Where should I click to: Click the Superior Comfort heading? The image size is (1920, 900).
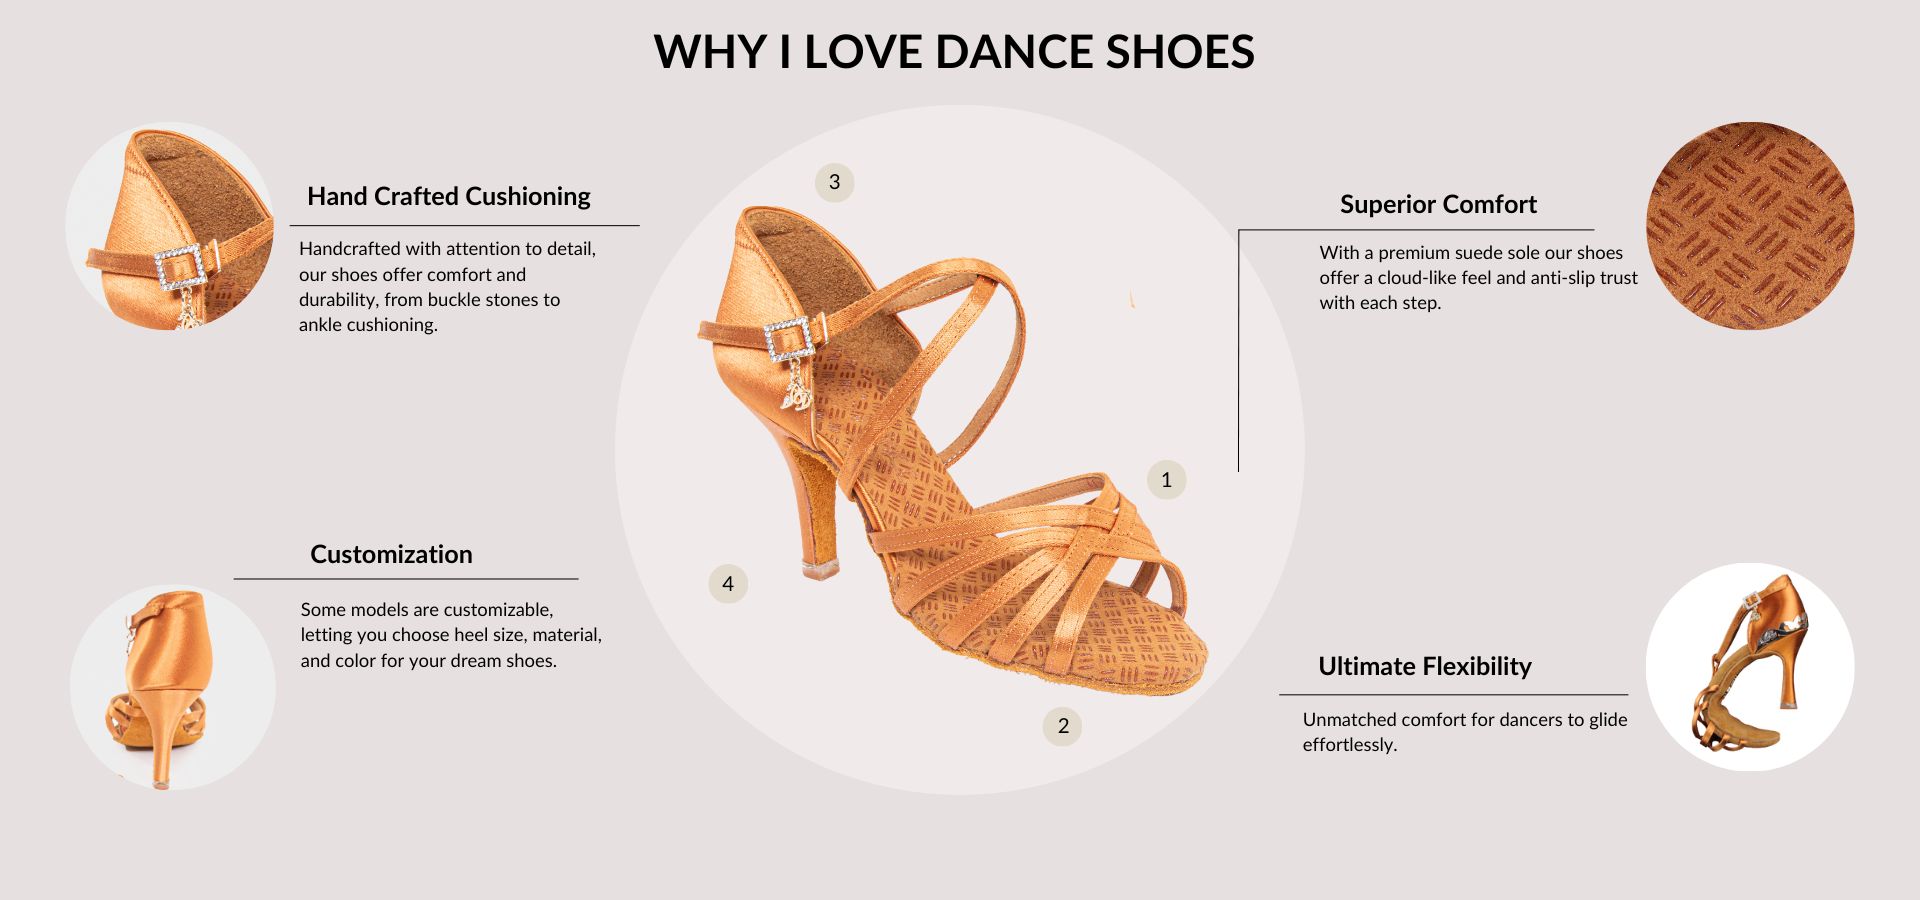[1438, 204]
